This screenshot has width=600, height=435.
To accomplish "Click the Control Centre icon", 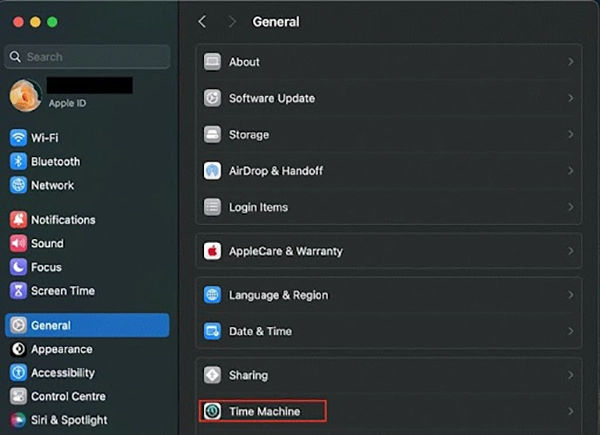I will tap(18, 396).
